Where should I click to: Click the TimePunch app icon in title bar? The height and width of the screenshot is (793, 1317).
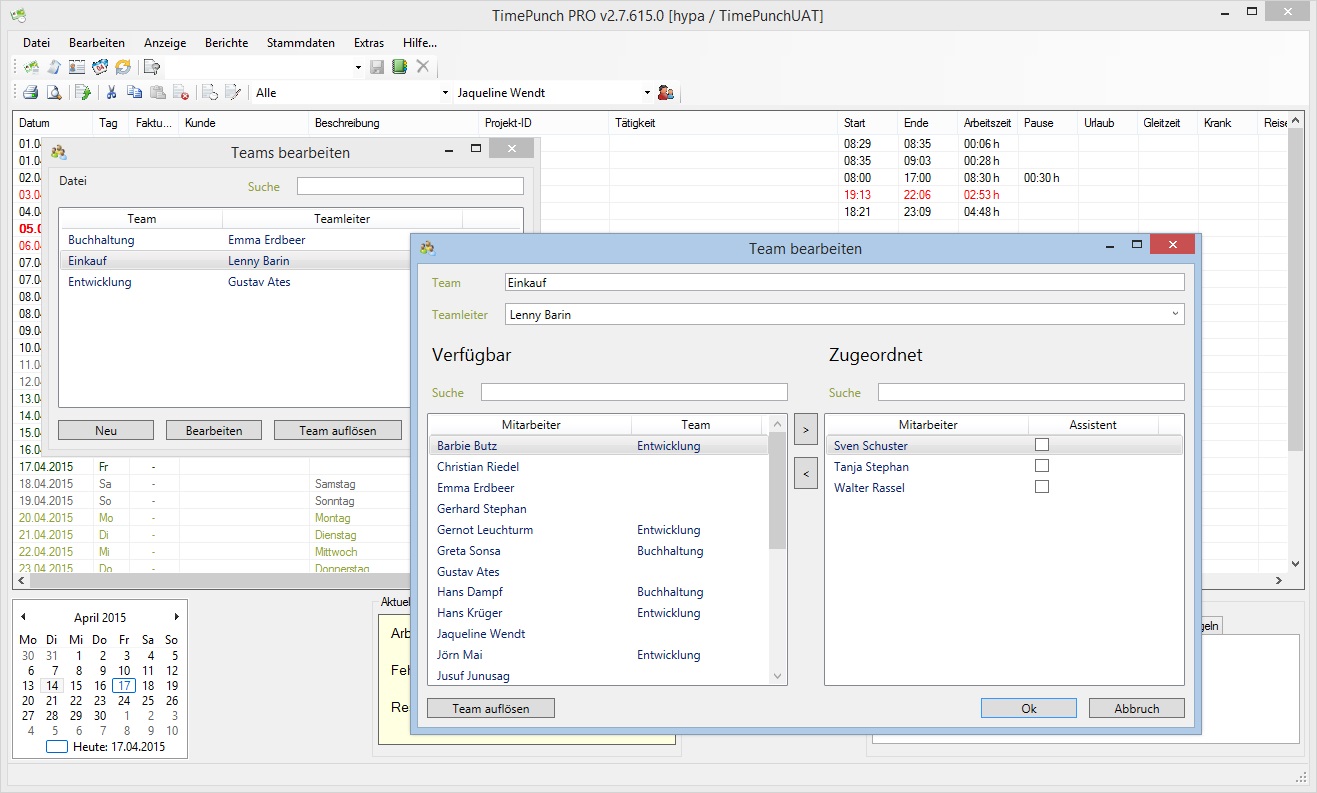tap(18, 16)
